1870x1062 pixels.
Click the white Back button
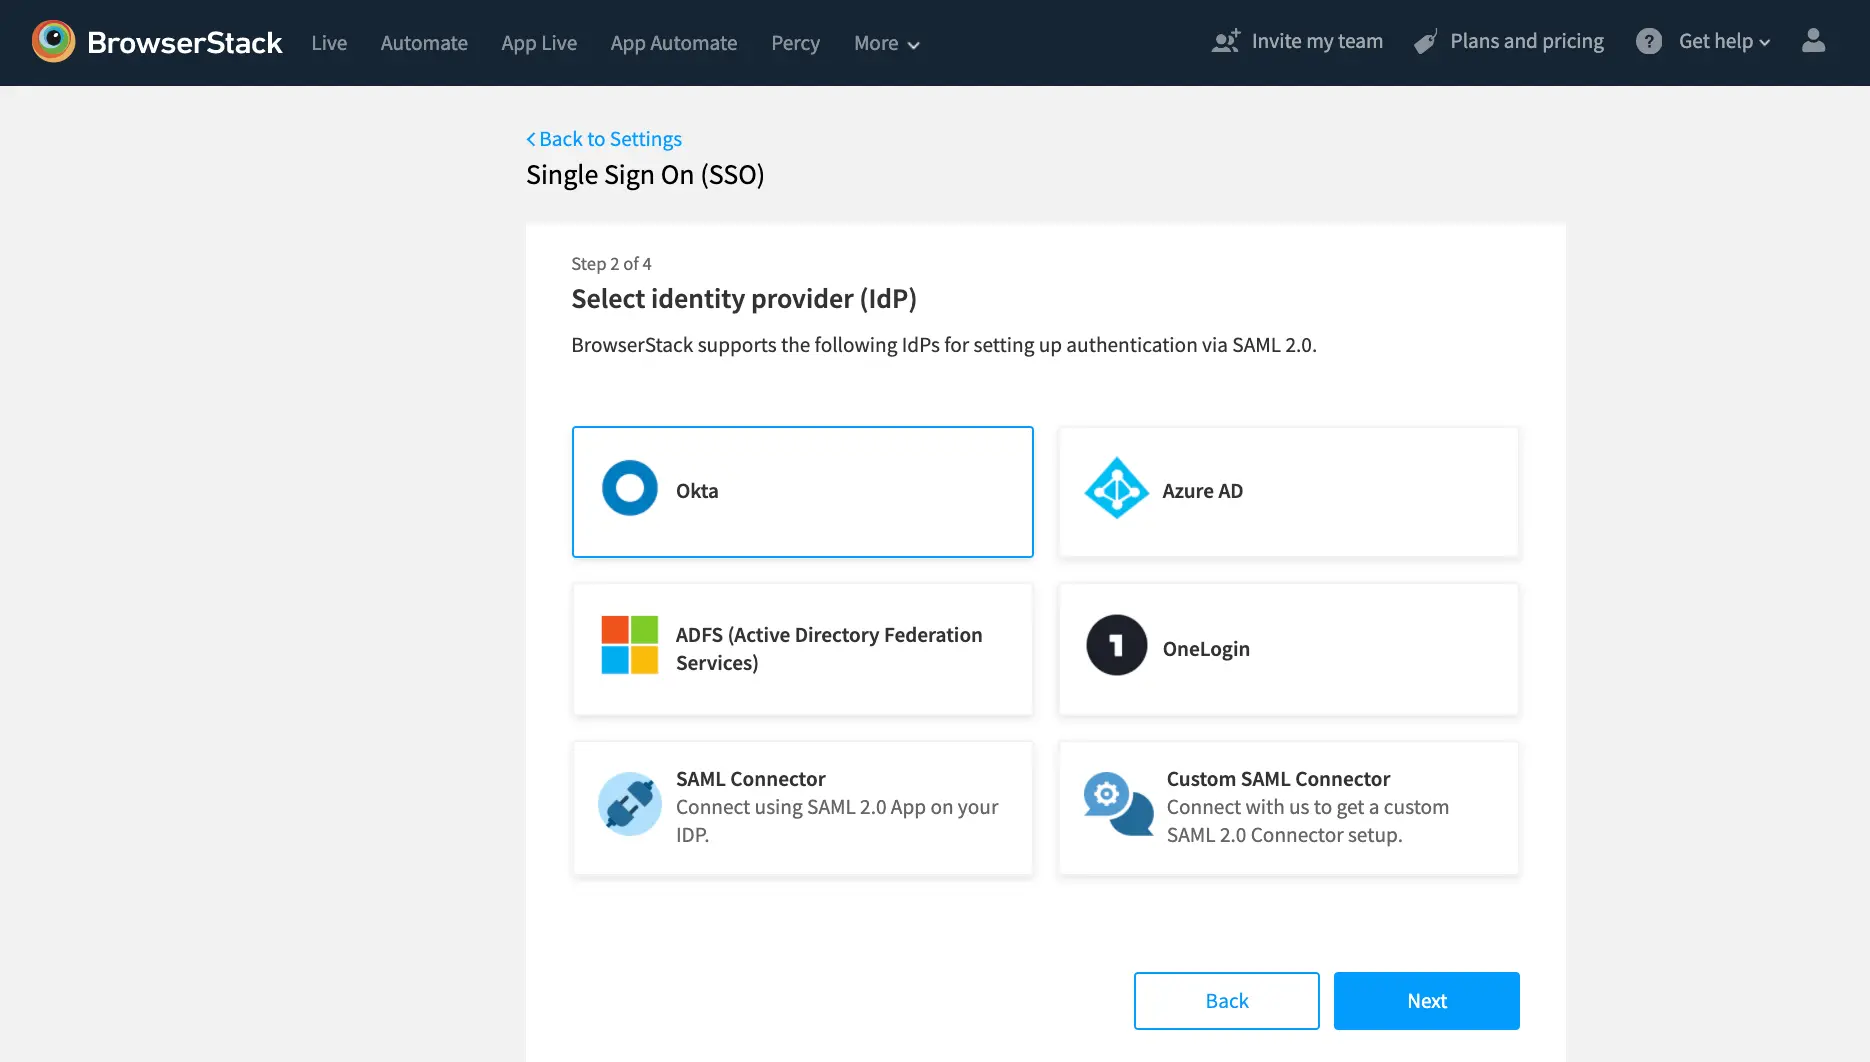tap(1226, 1001)
